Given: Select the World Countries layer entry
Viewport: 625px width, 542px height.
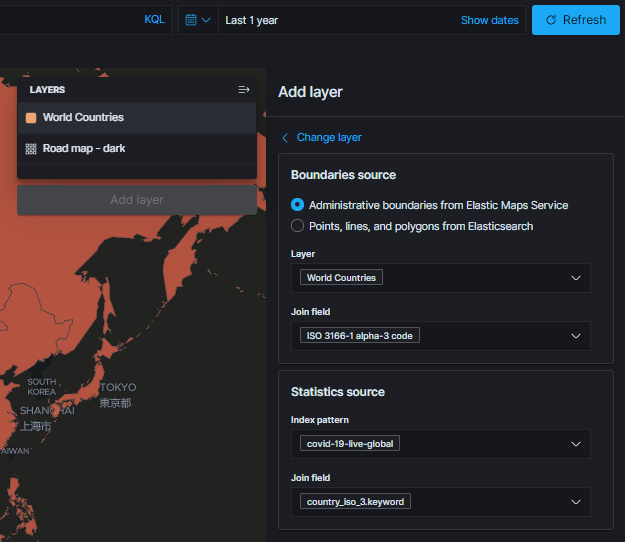Looking at the screenshot, I should click(83, 118).
